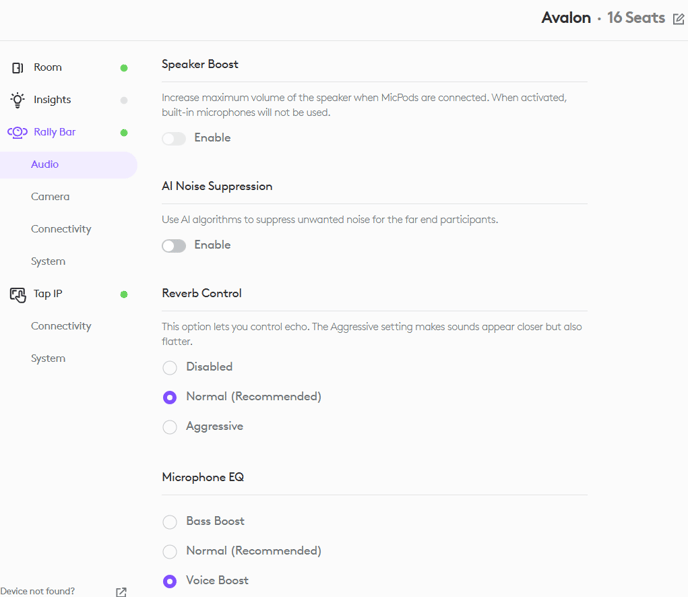Click the green status dot beside Tap IP
Image resolution: width=688 pixels, height=597 pixels.
124,294
